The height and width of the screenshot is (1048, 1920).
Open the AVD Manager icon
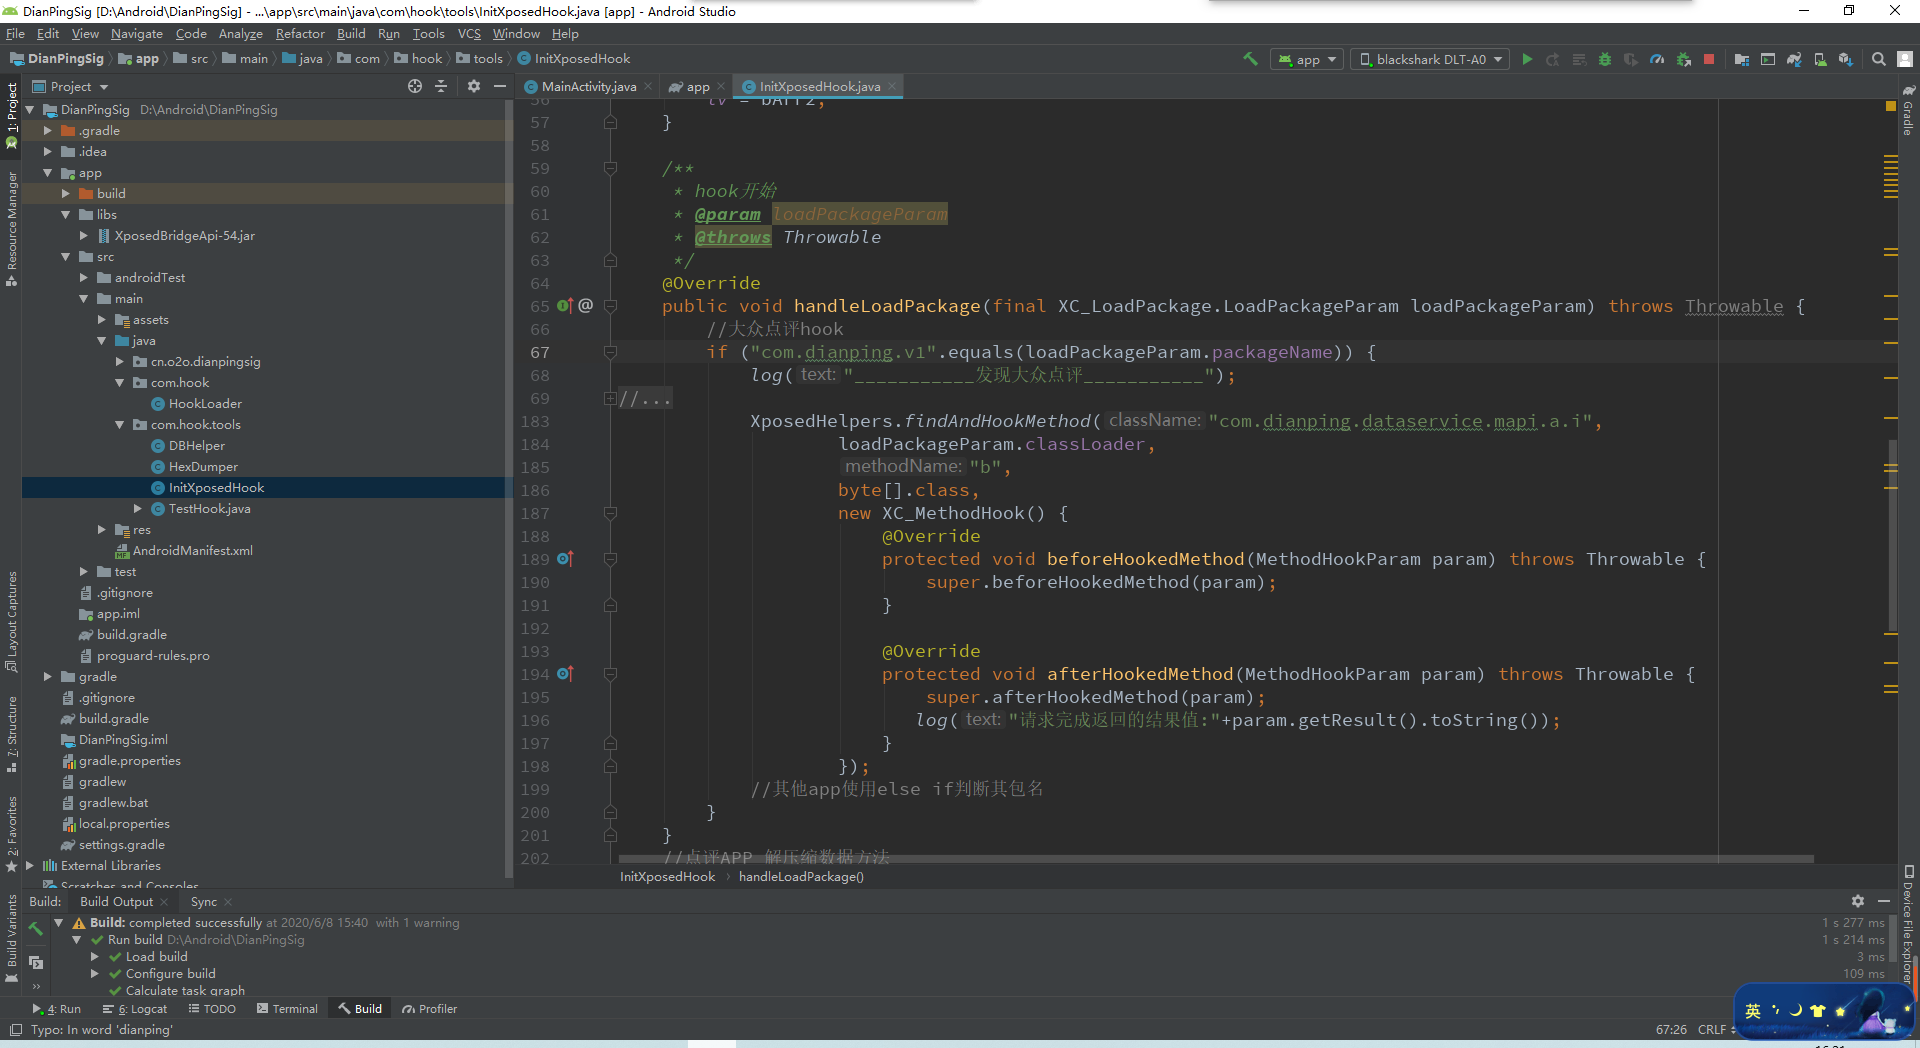point(1820,59)
